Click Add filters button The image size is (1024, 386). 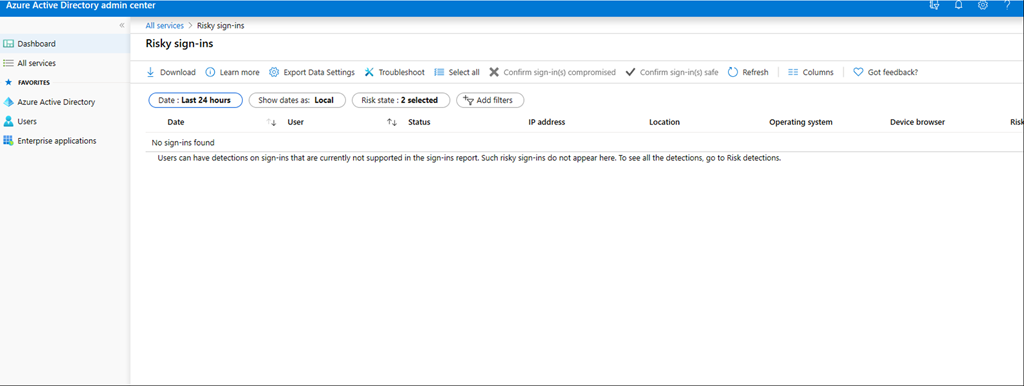[490, 101]
